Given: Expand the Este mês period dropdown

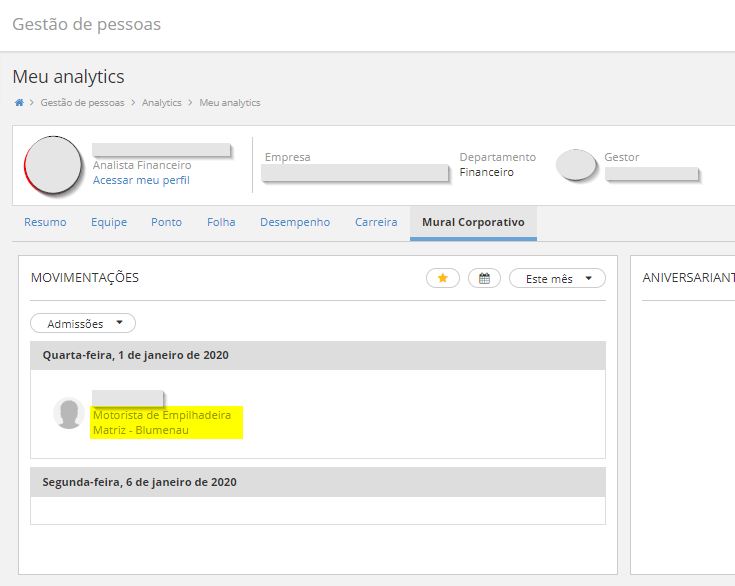Looking at the screenshot, I should (557, 279).
